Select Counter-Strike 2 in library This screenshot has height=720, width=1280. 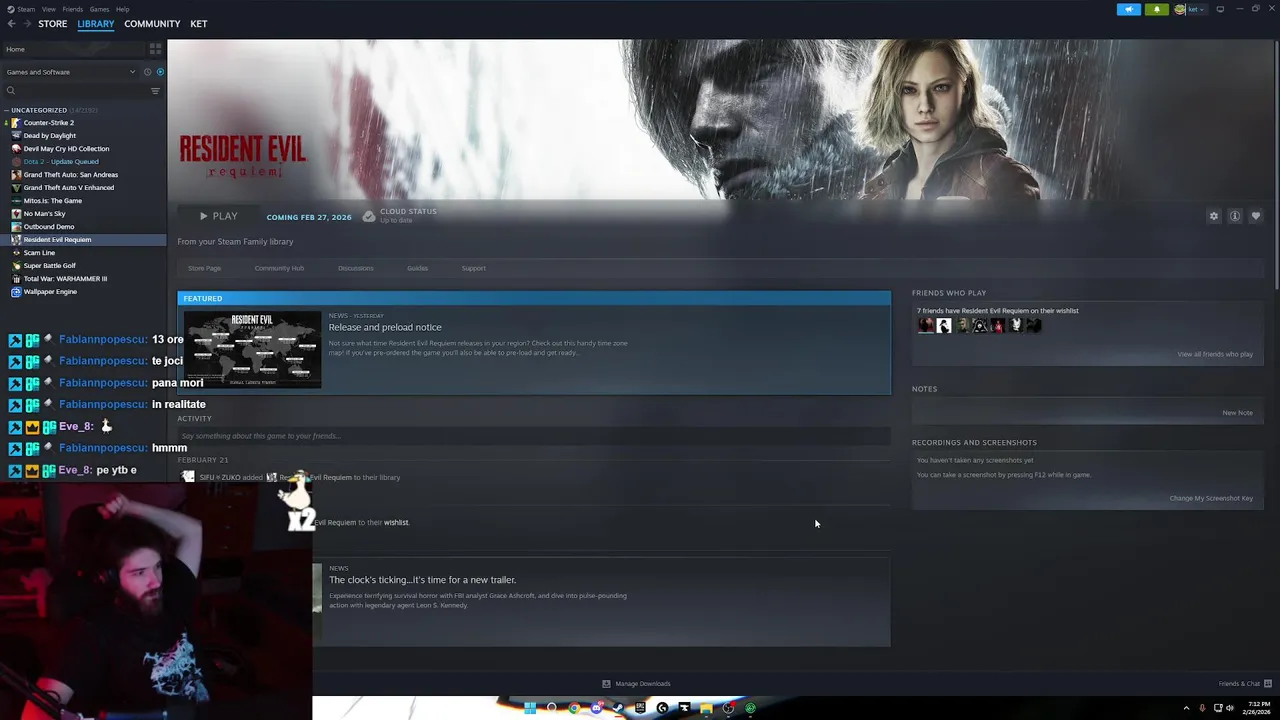pos(48,122)
